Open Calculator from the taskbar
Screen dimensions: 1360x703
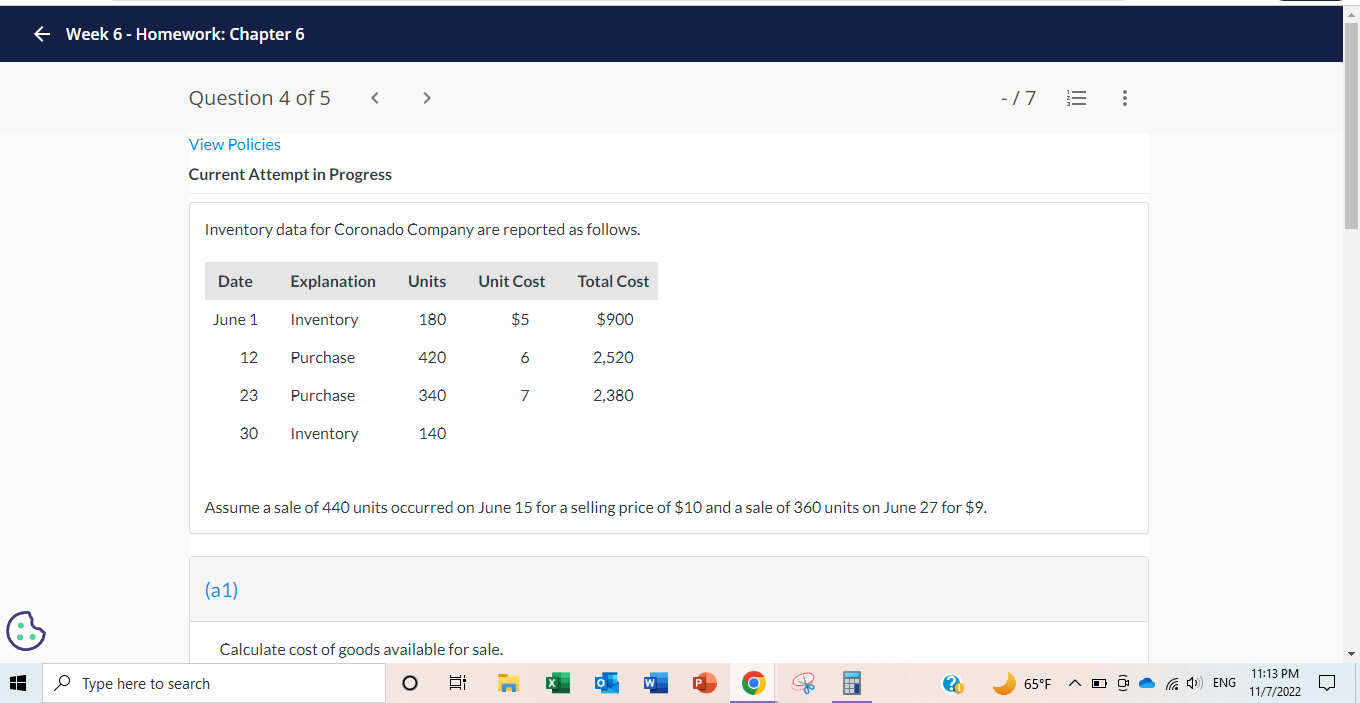point(852,684)
